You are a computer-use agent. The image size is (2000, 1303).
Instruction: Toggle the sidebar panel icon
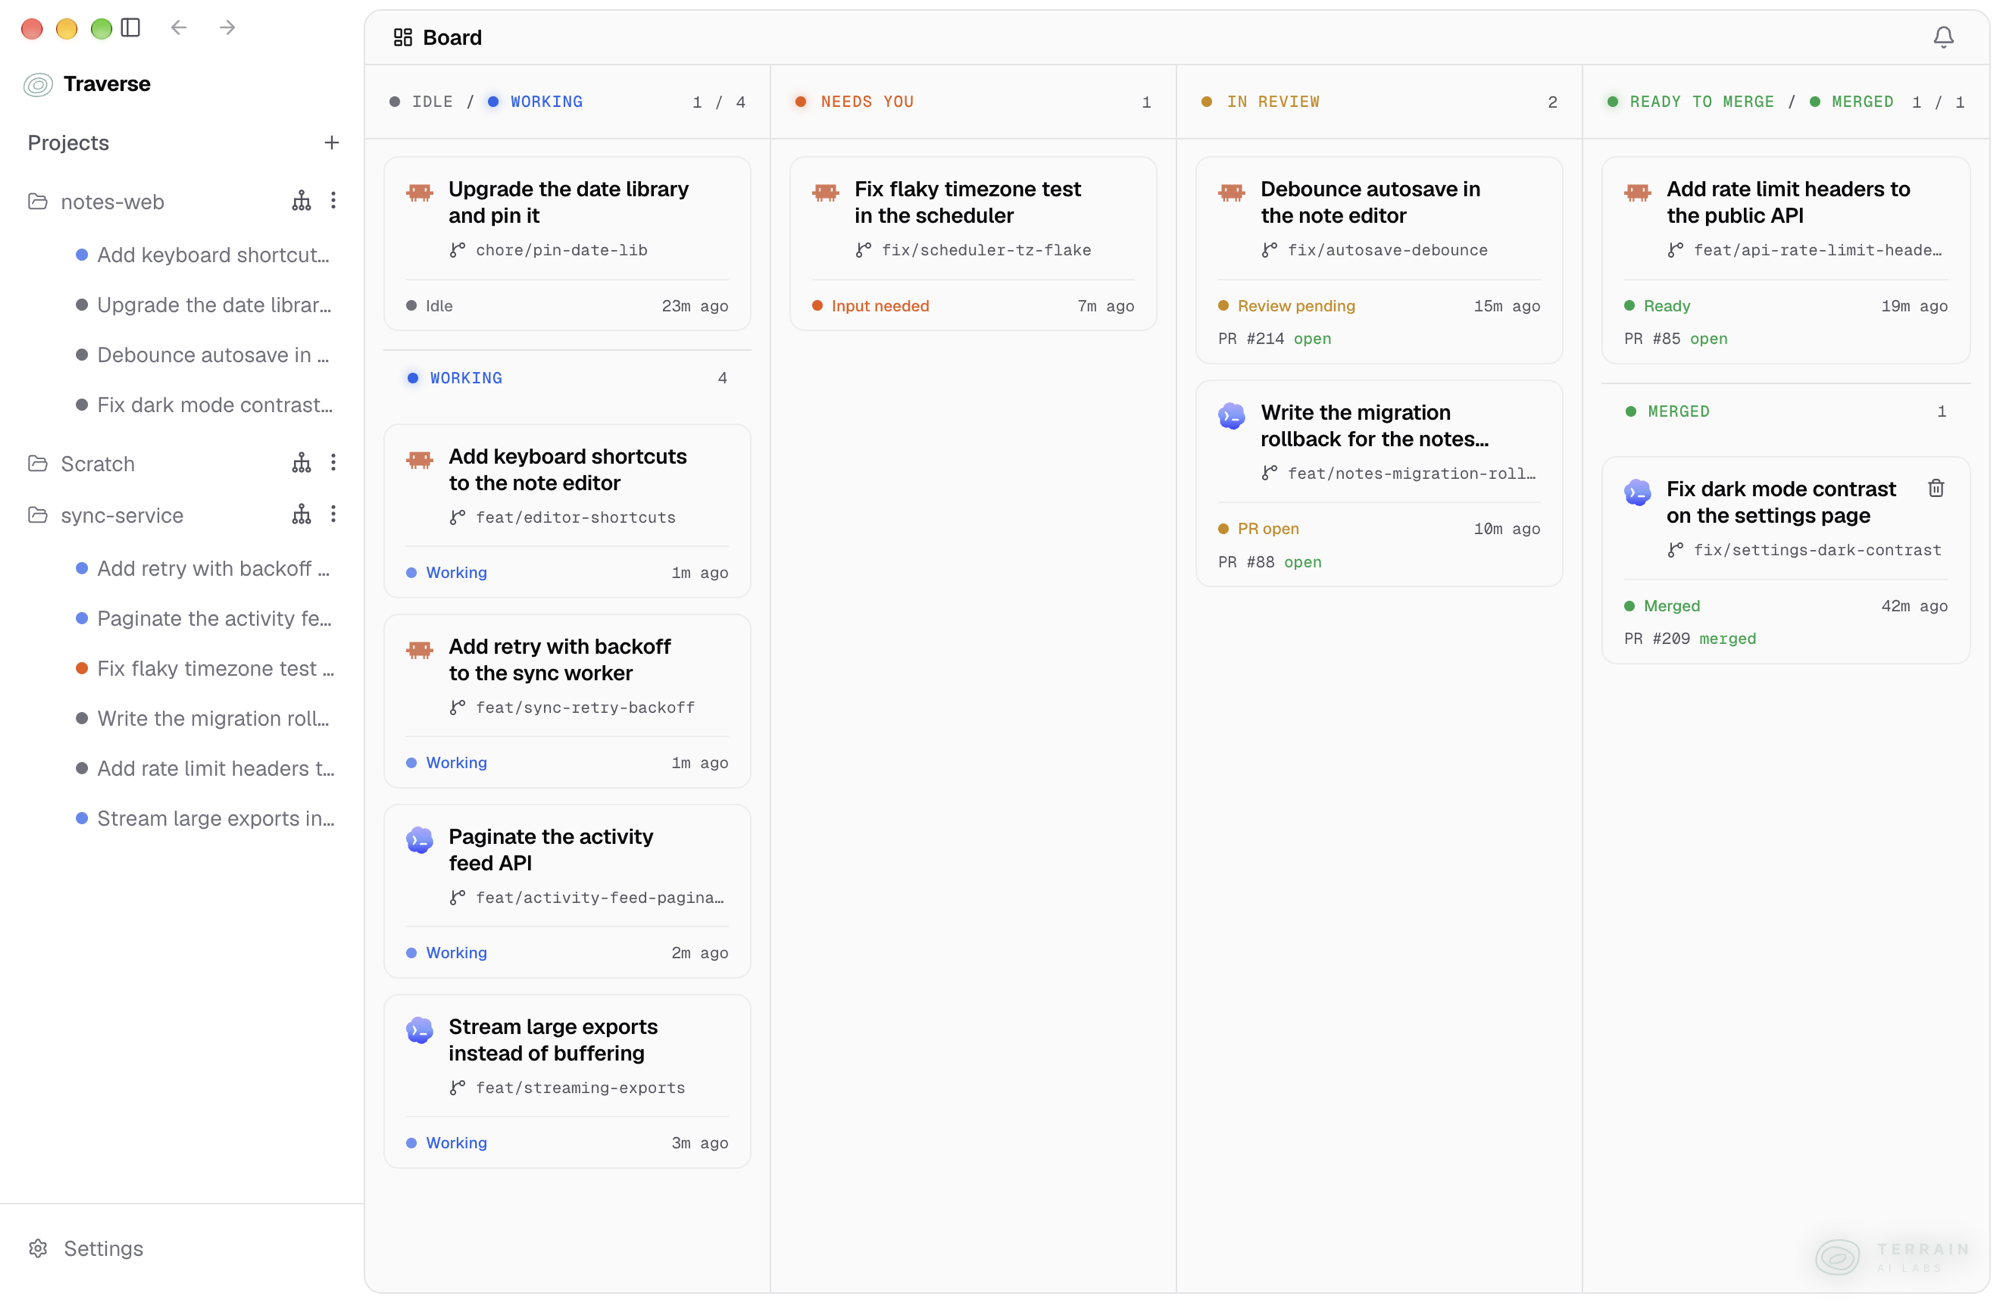[x=131, y=28]
